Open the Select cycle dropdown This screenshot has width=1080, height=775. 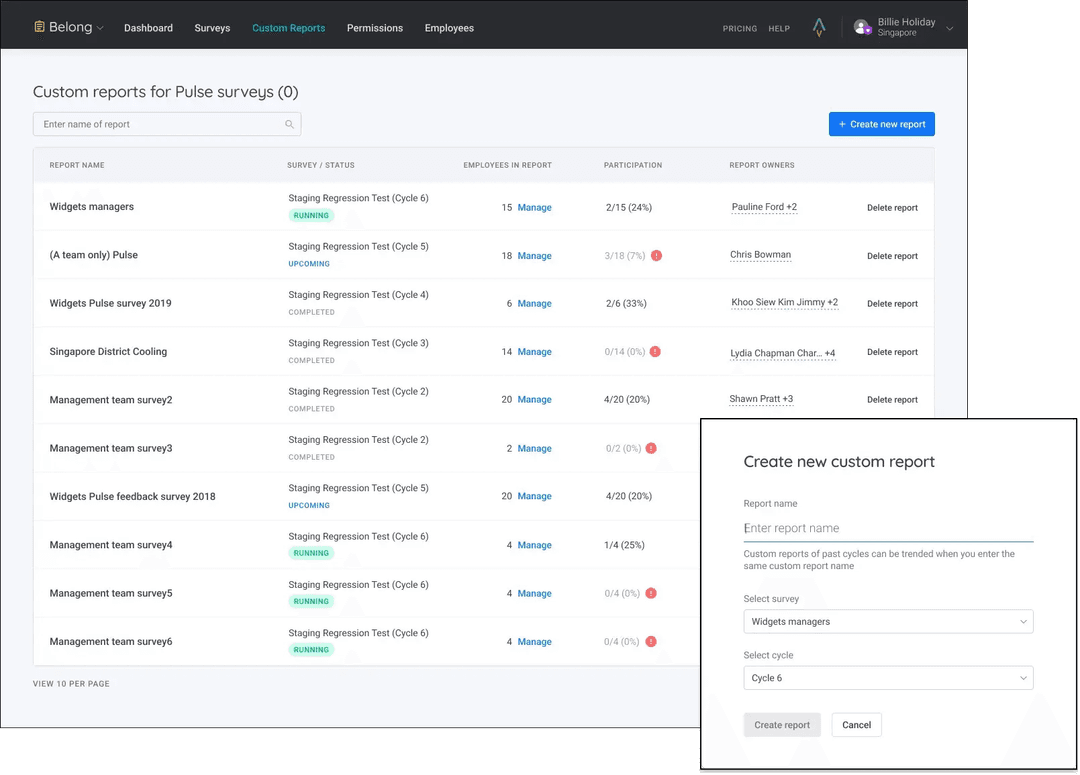pyautogui.click(x=888, y=678)
